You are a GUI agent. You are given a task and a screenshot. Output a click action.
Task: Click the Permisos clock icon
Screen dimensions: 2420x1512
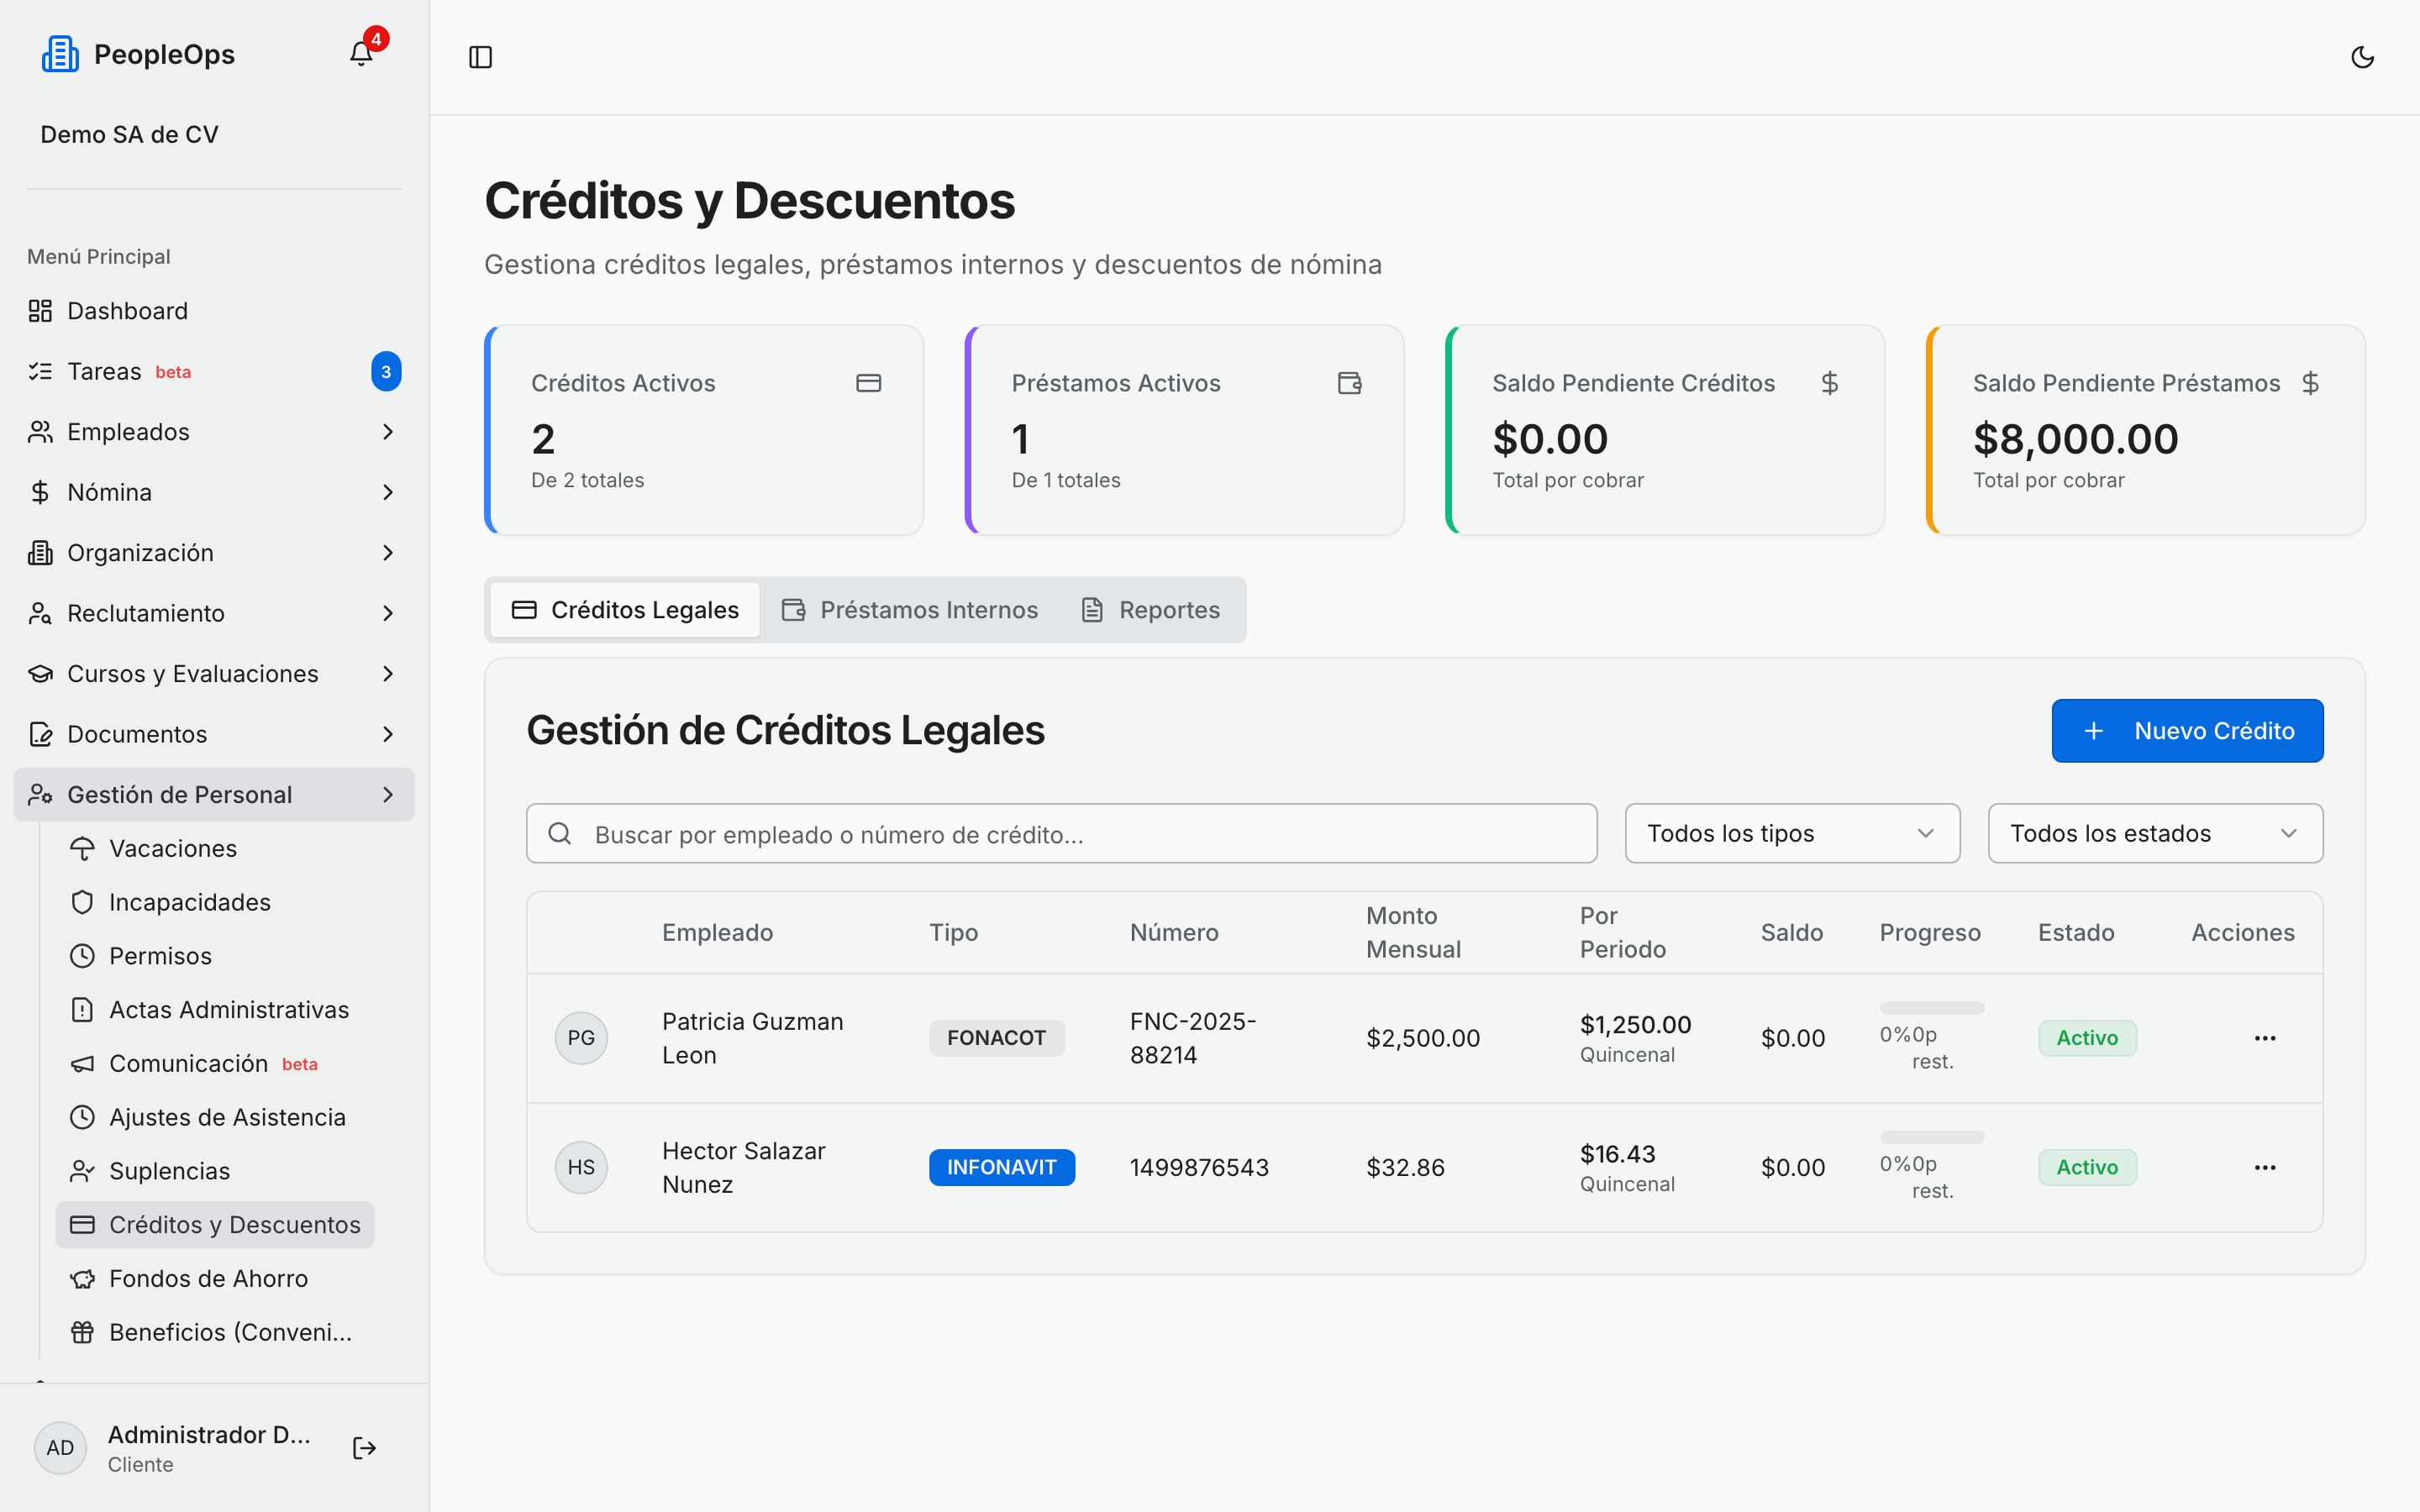pyautogui.click(x=82, y=956)
